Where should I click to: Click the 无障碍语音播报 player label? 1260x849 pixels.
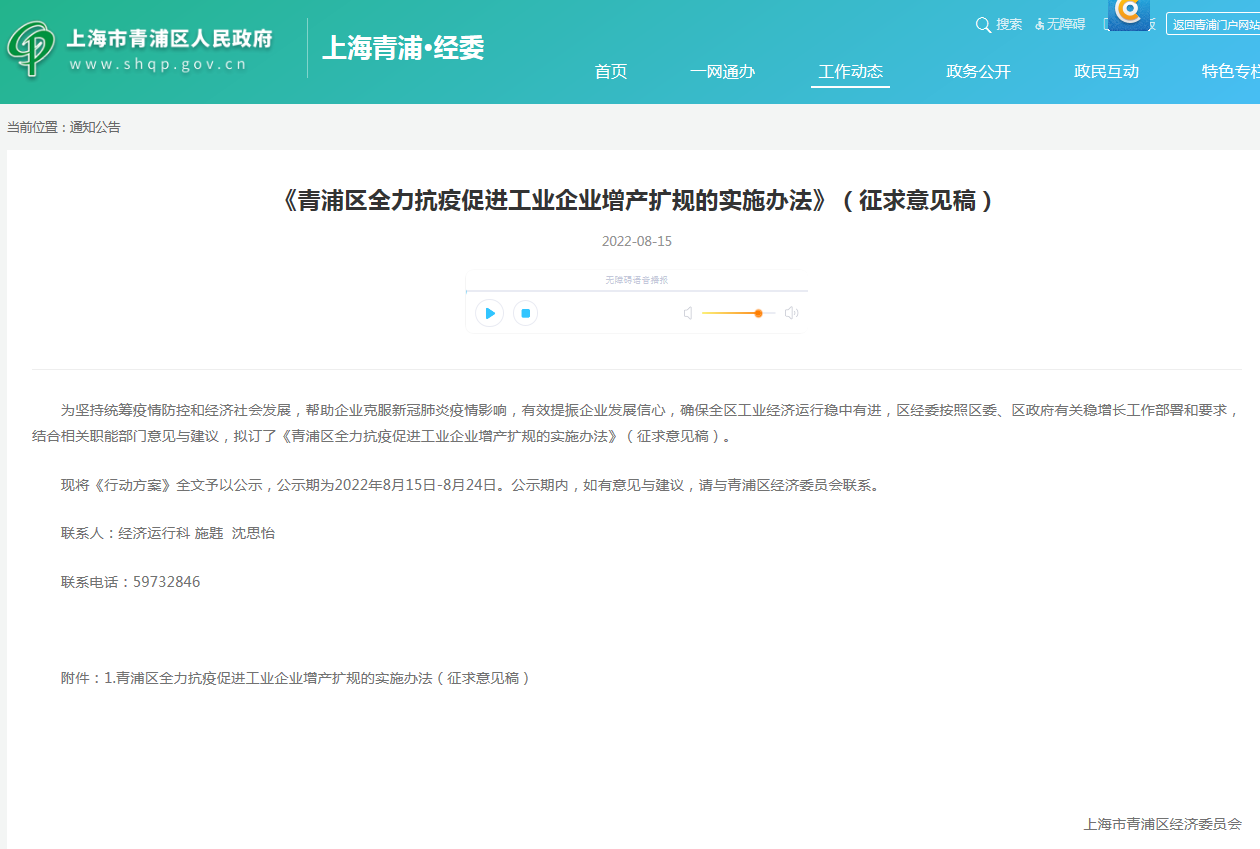pyautogui.click(x=636, y=280)
